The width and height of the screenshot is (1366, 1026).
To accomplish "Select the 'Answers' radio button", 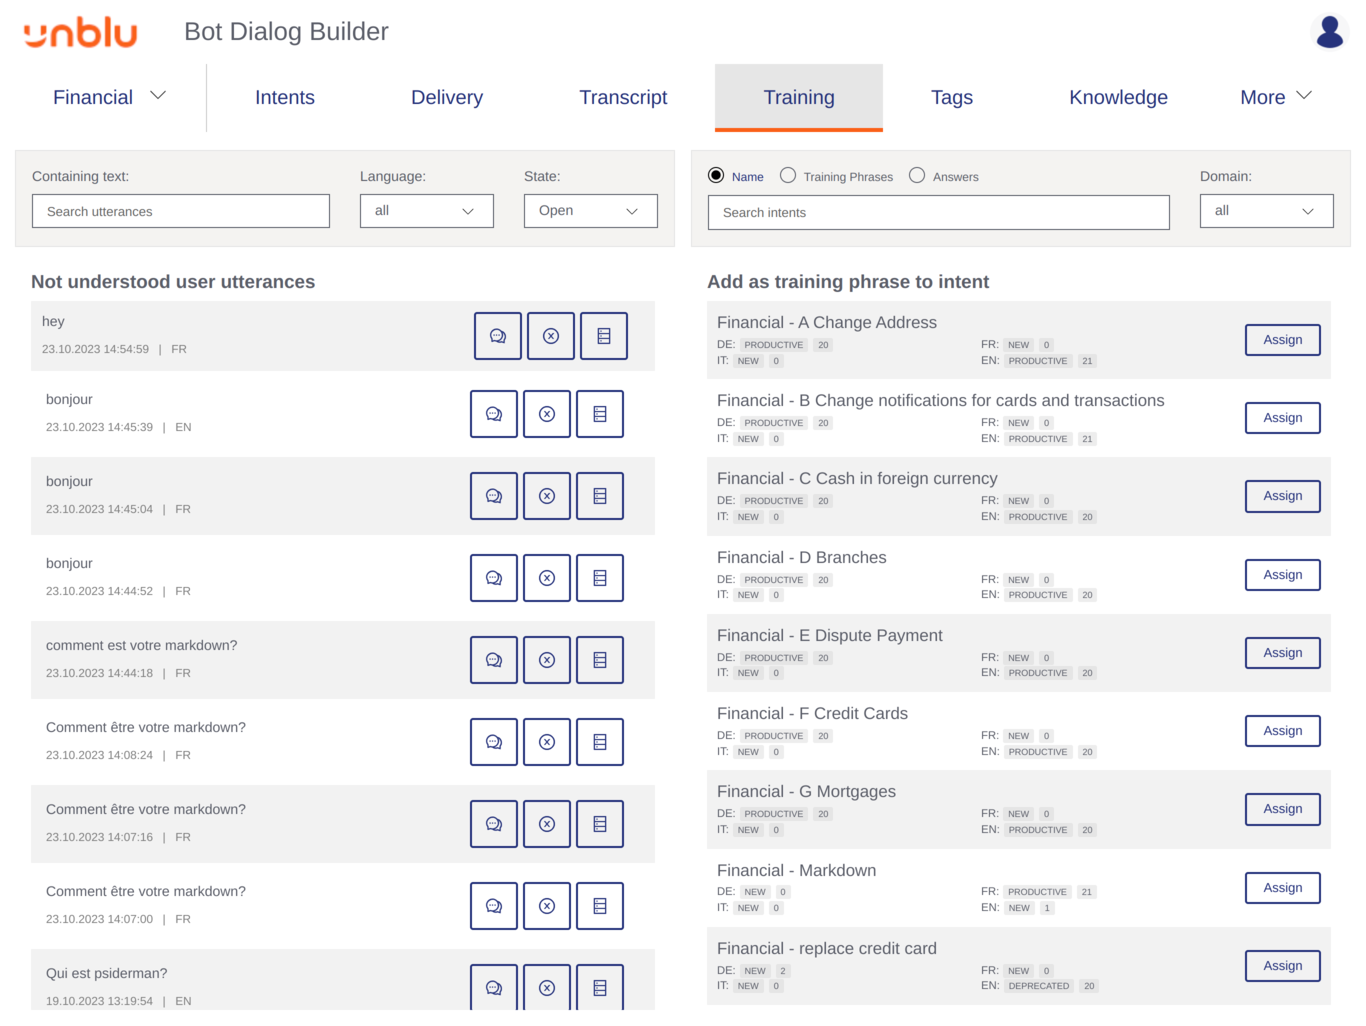I will (x=917, y=175).
